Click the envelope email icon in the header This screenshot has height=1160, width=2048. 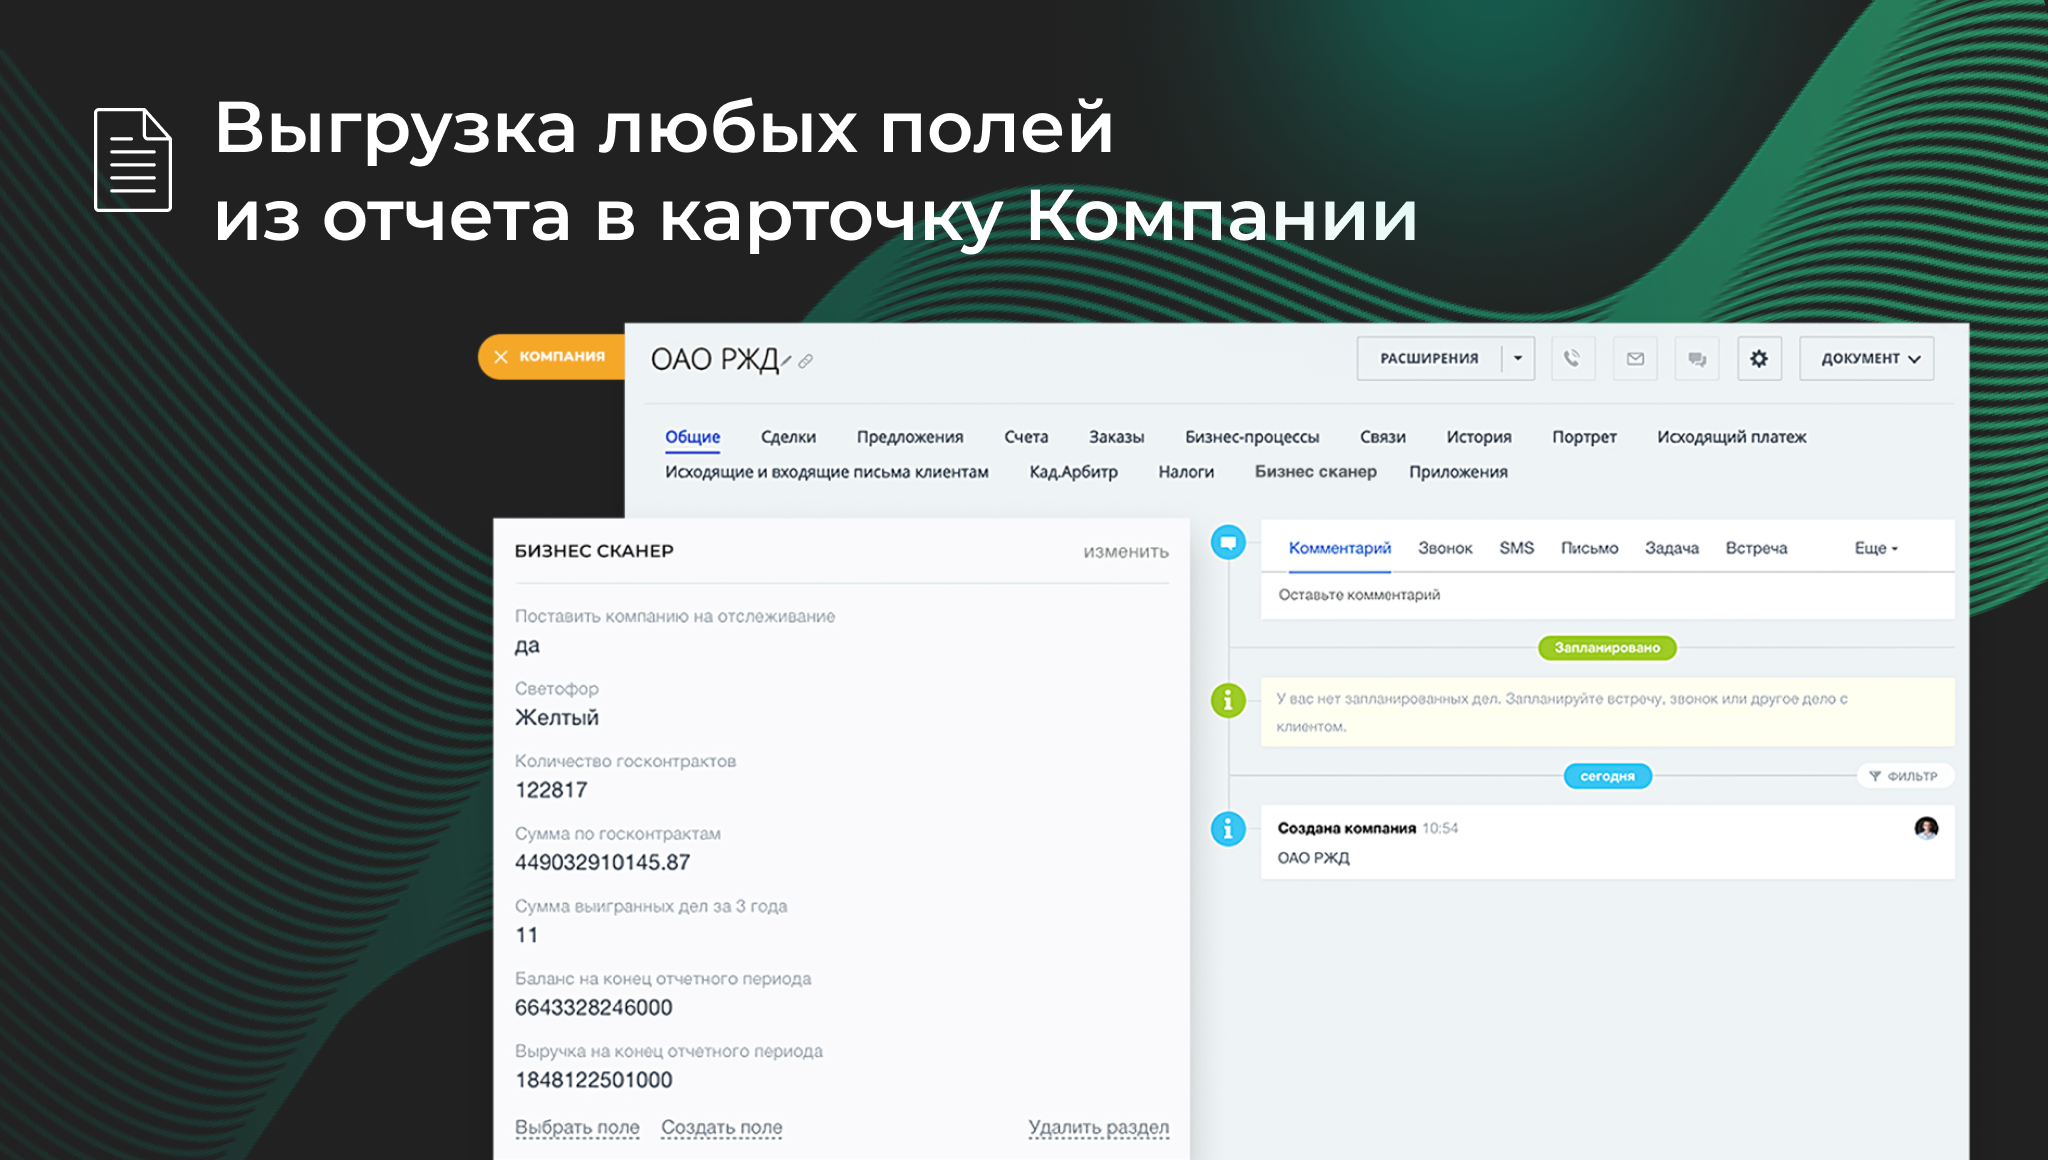1635,358
